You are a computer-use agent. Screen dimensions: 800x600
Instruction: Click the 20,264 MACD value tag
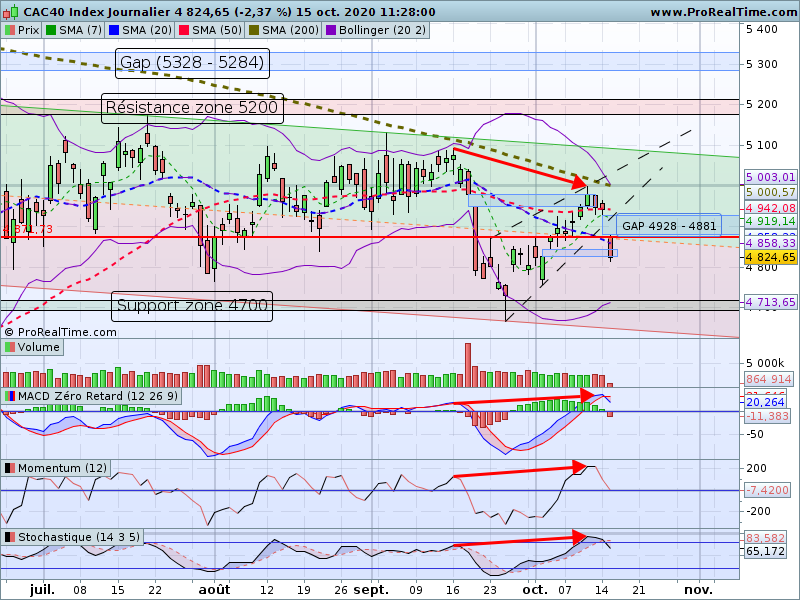point(765,402)
